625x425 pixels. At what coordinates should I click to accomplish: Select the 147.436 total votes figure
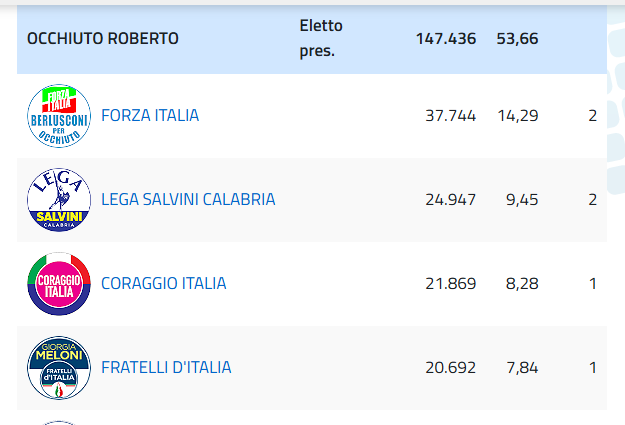coord(446,39)
